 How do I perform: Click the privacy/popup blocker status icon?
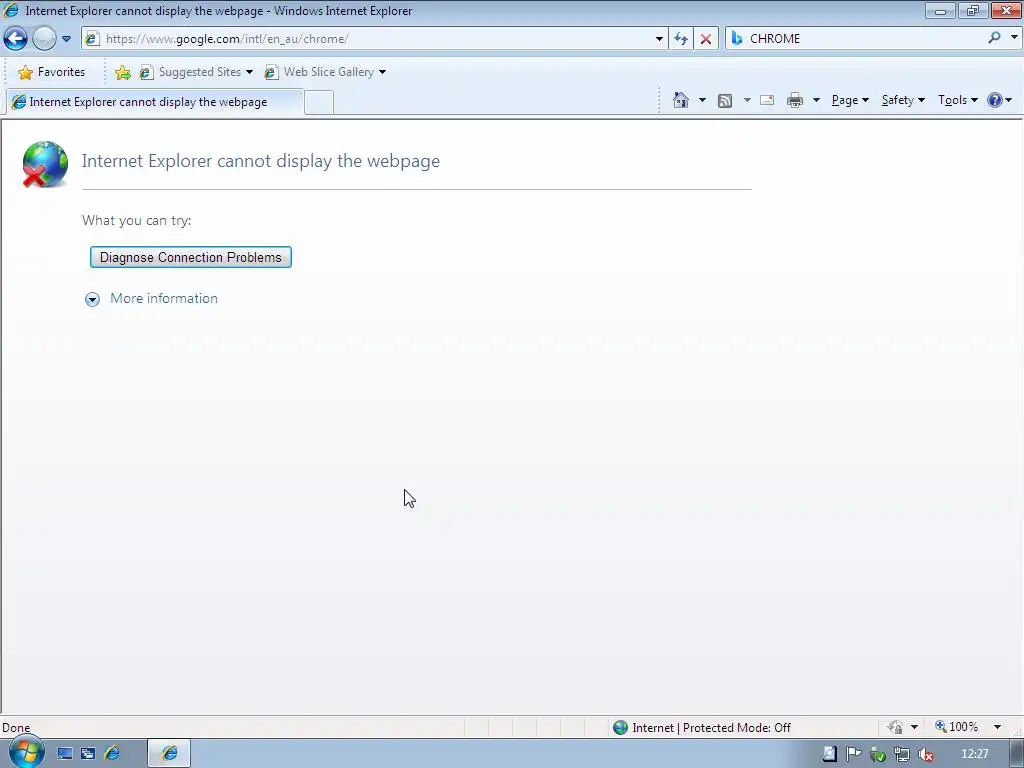click(895, 727)
